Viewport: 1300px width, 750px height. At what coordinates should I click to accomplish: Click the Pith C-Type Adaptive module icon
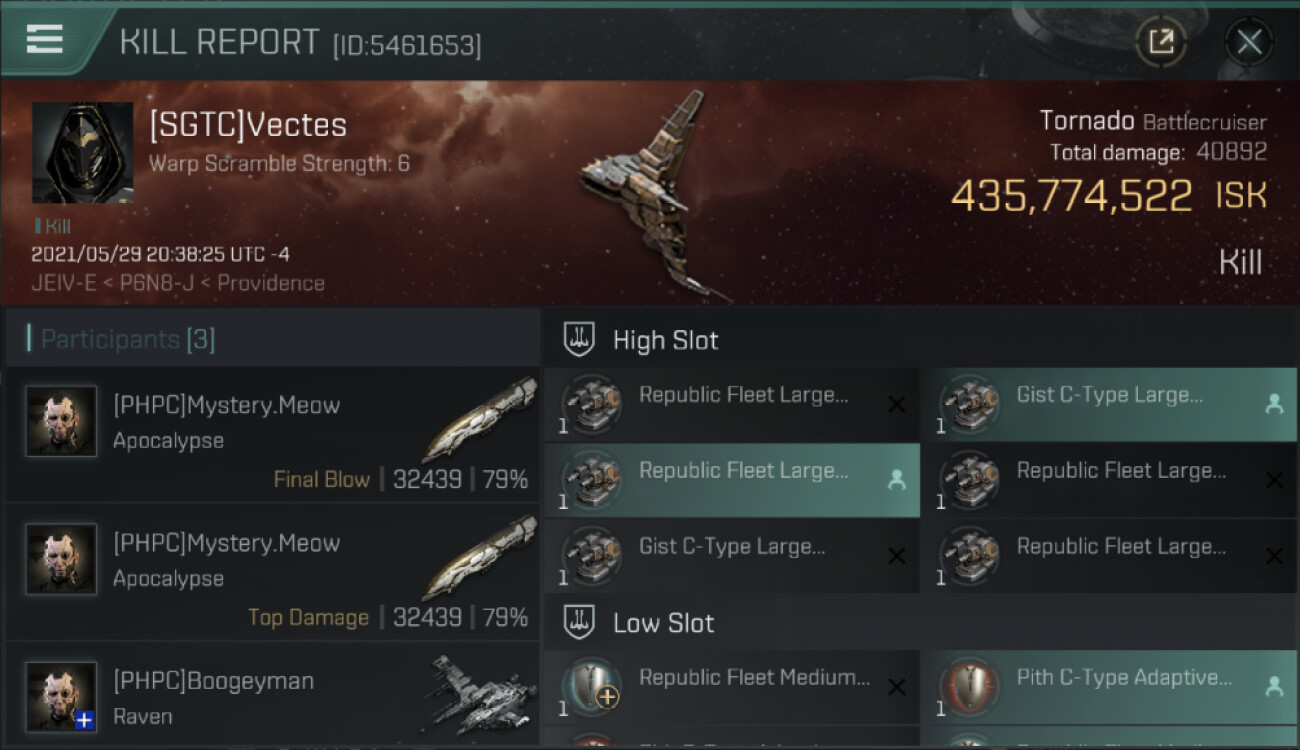(x=968, y=688)
